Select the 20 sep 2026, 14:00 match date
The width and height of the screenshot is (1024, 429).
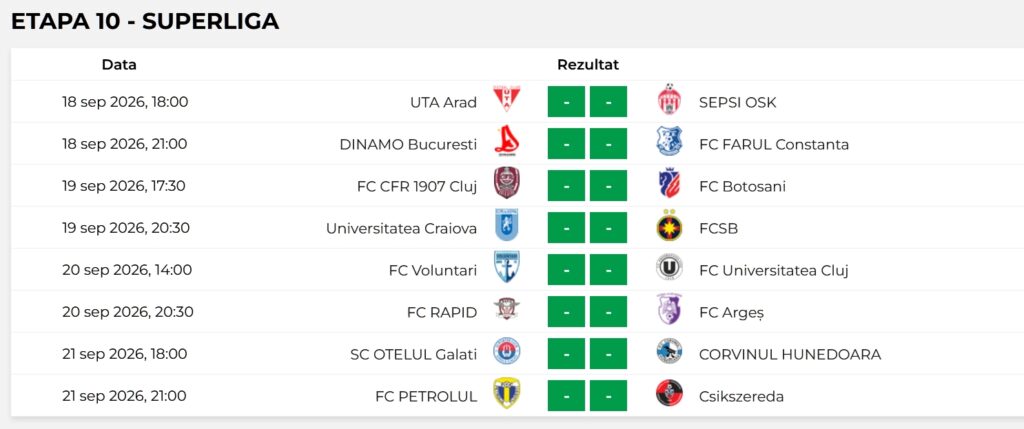coord(127,270)
